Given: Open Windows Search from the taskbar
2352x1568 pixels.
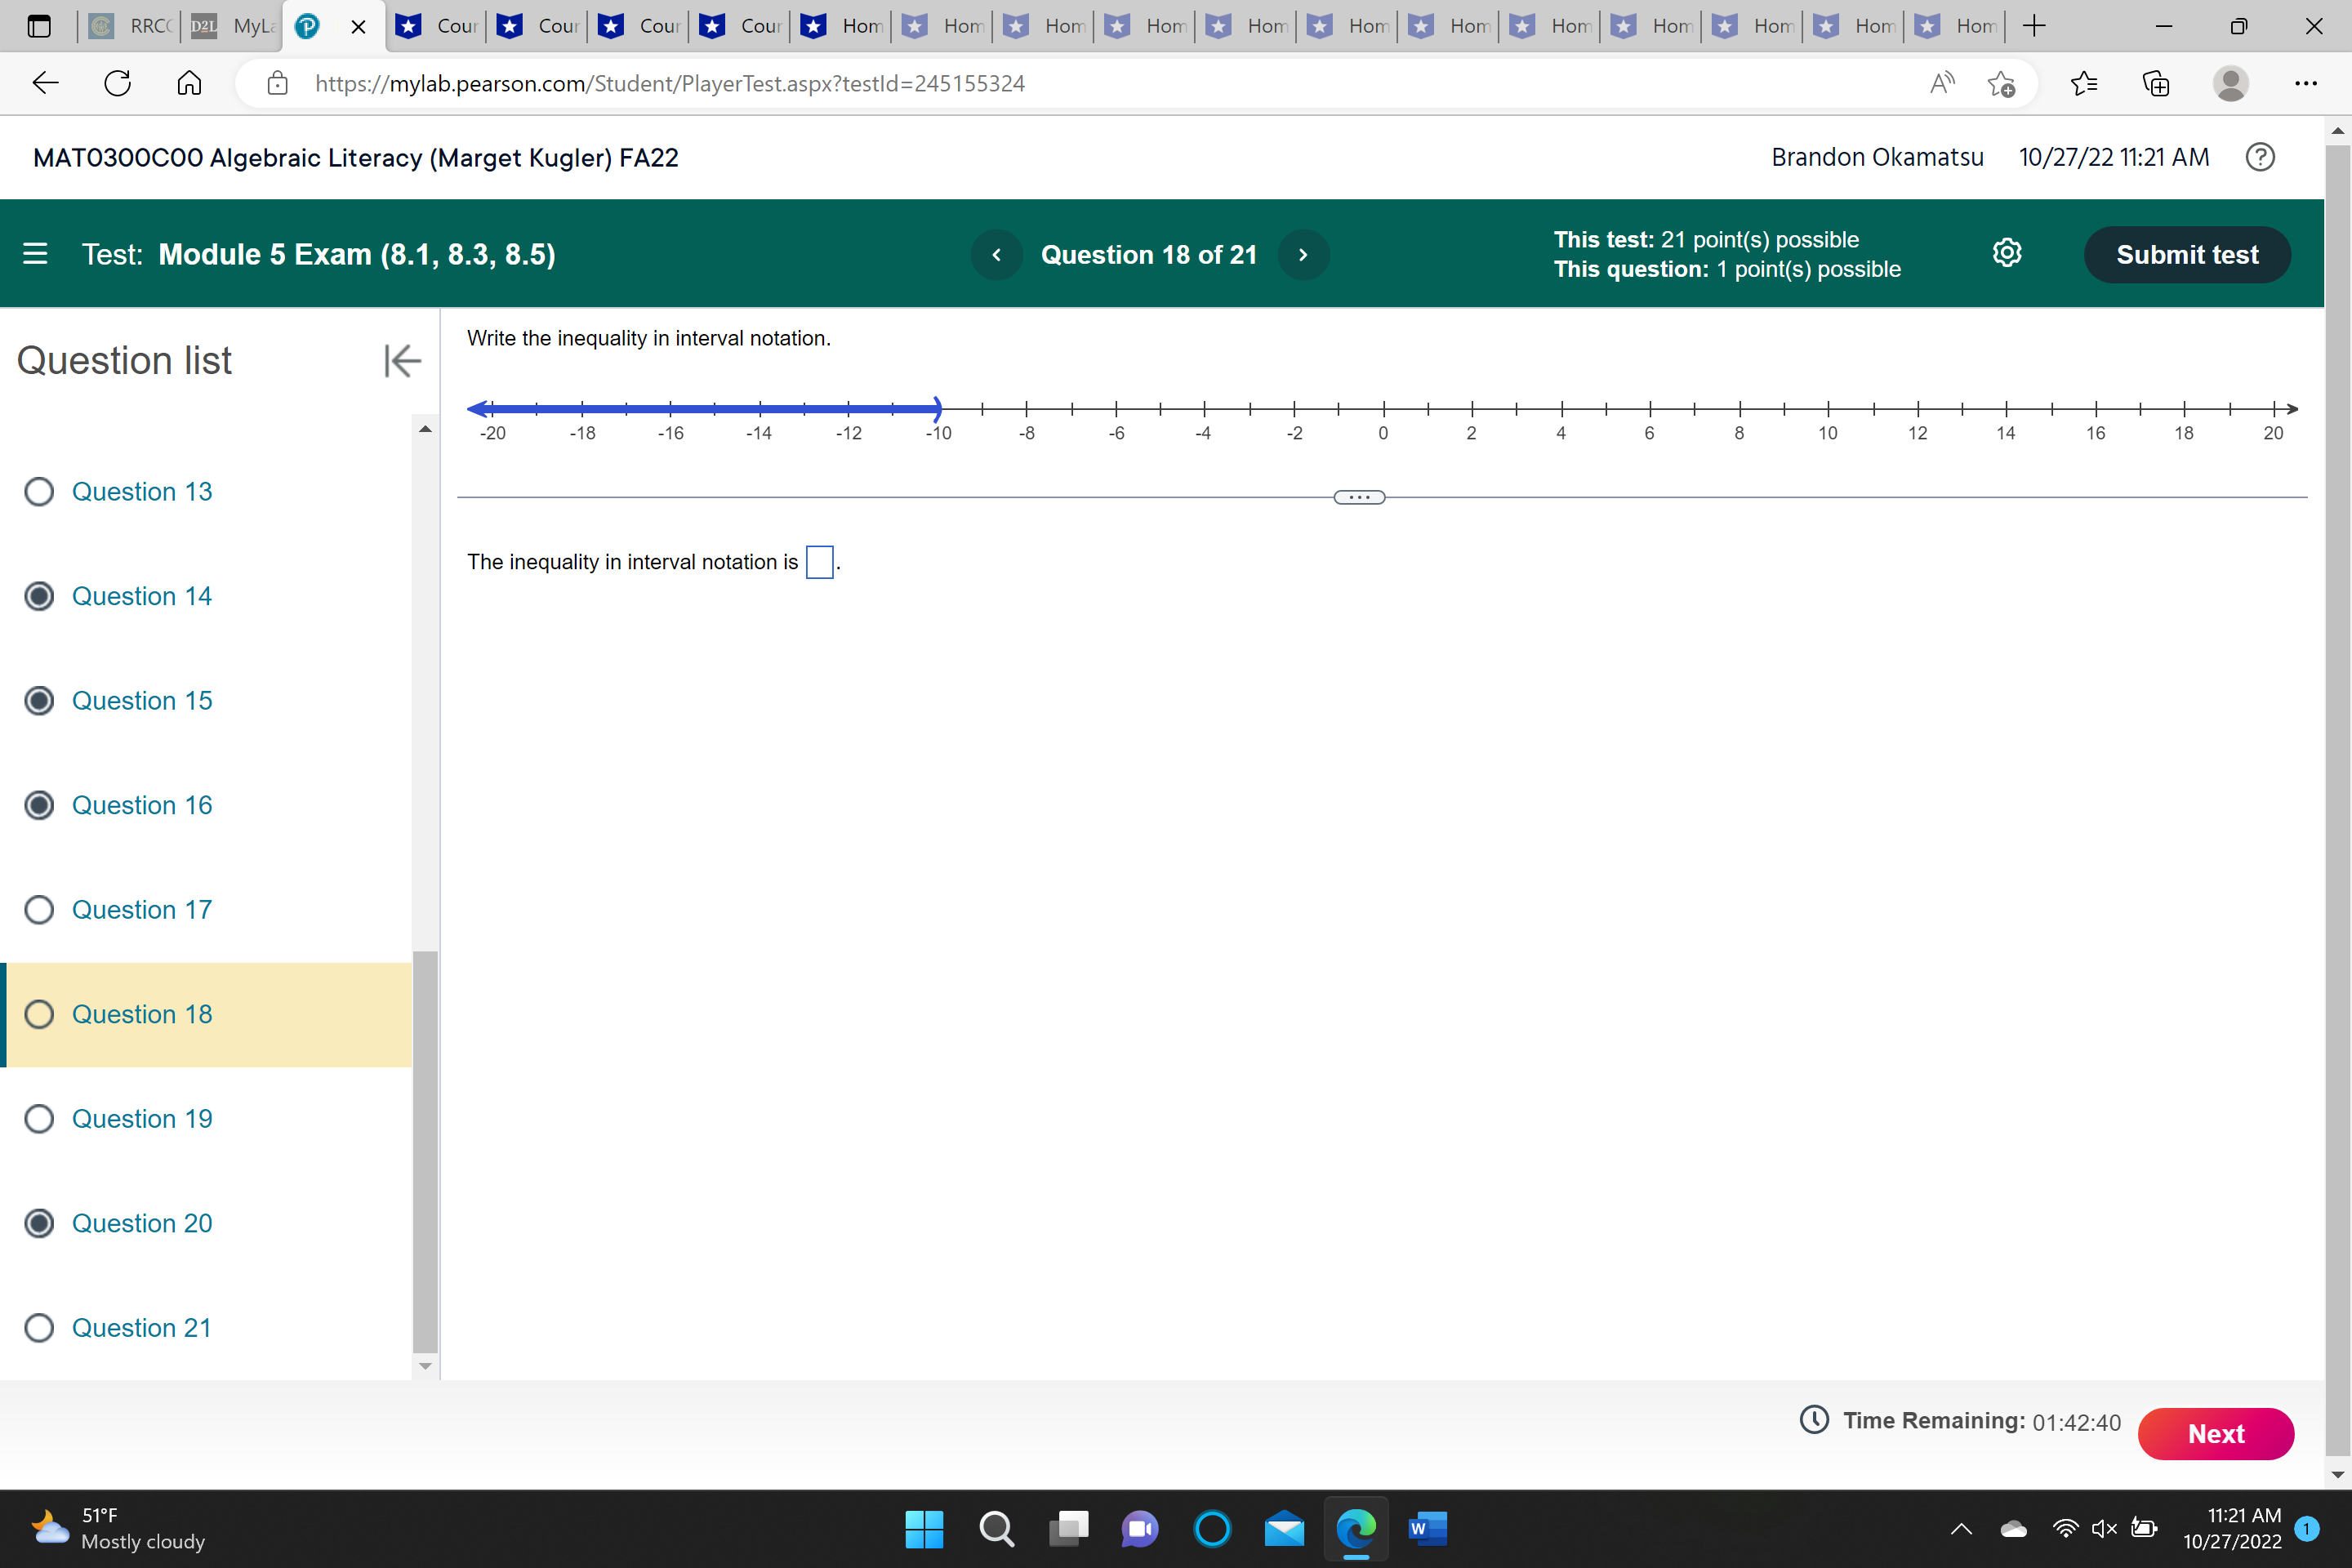Looking at the screenshot, I should [997, 1529].
